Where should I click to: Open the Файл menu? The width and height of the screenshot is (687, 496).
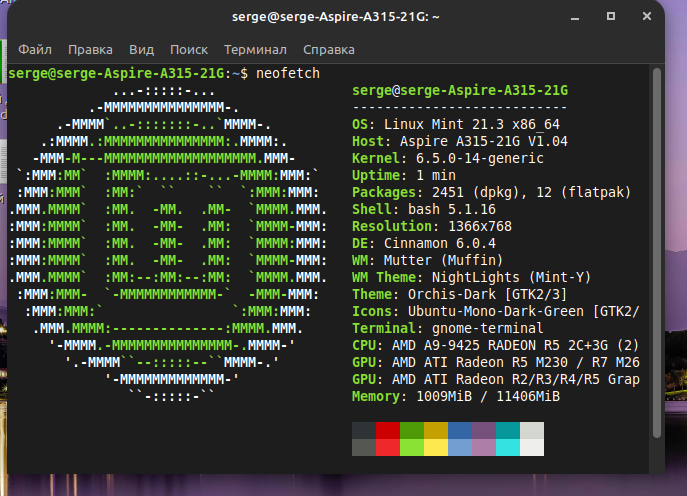[x=35, y=50]
